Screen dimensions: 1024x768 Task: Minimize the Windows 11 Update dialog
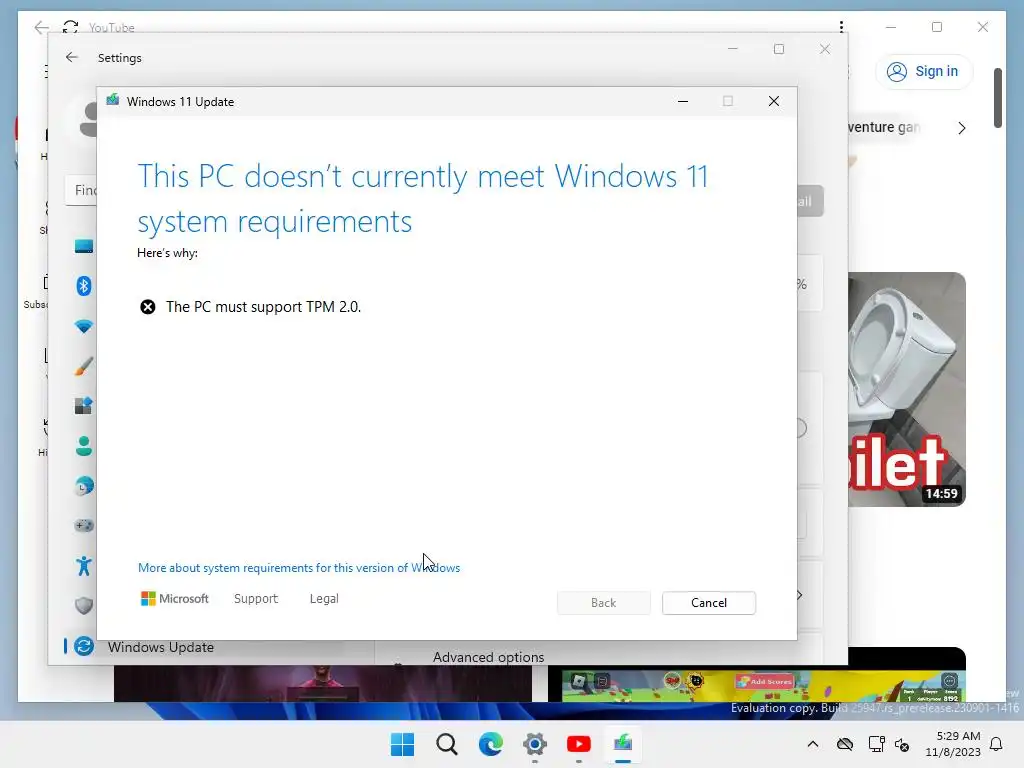point(682,101)
